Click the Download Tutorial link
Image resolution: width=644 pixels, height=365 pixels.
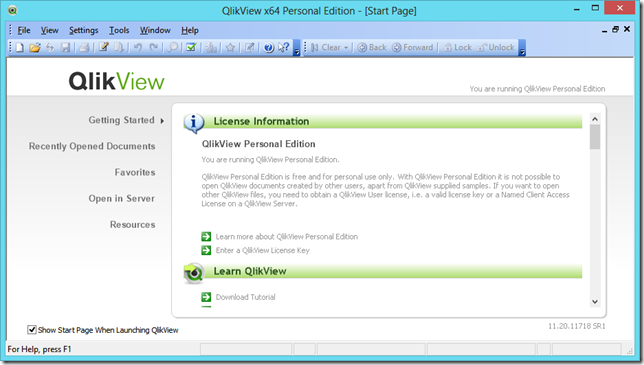click(246, 297)
